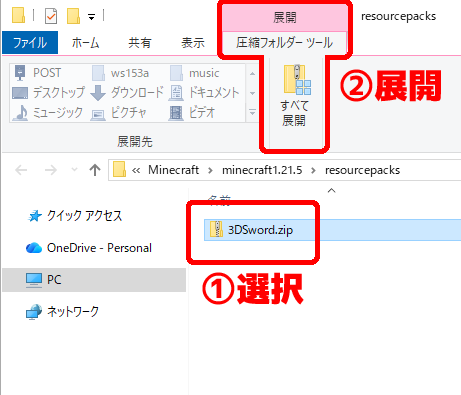
Task: Choose ws153a as extract destination
Action: 121,73
